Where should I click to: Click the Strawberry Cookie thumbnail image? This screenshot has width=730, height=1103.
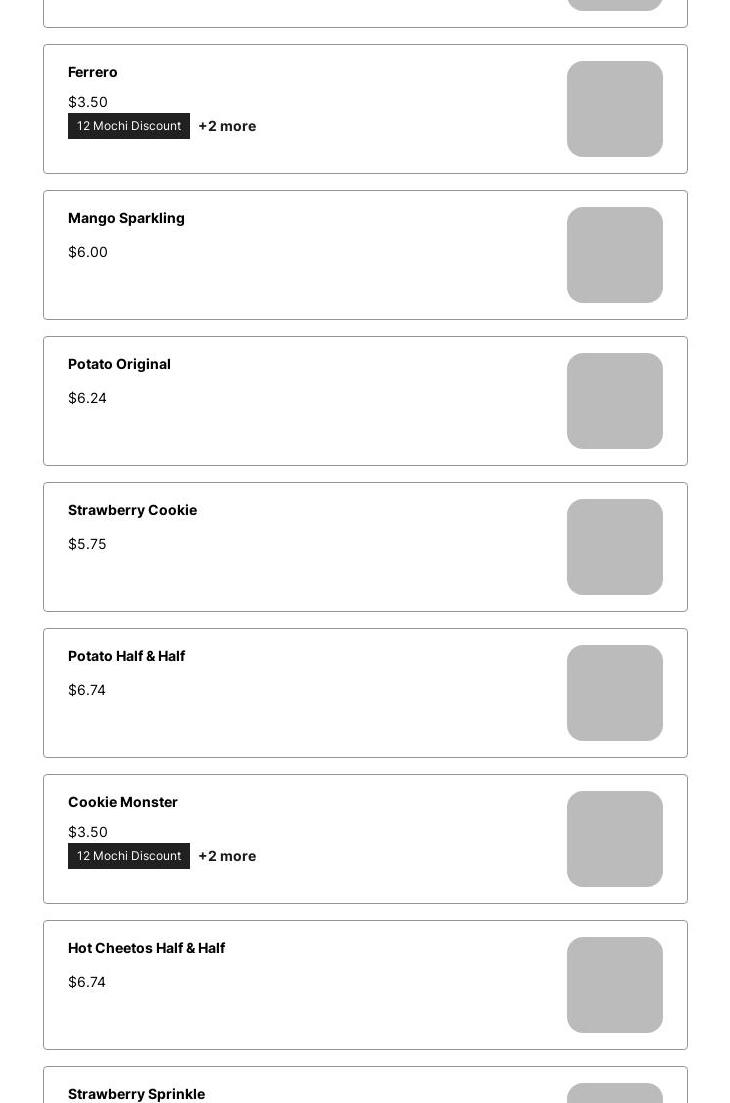pos(615,547)
